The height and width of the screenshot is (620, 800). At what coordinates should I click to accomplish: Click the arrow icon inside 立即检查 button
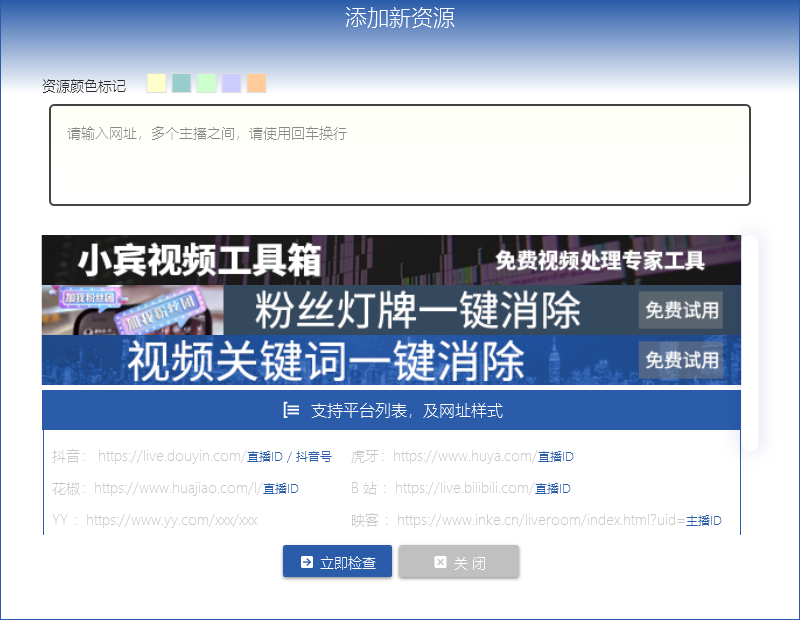click(x=306, y=561)
